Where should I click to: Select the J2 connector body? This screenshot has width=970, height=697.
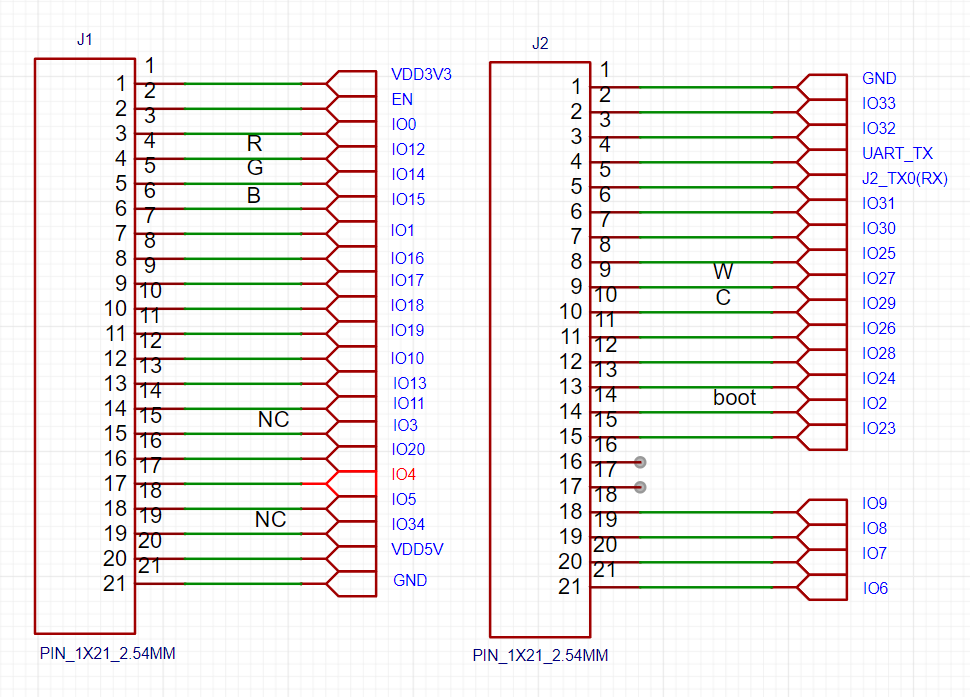tap(540, 349)
